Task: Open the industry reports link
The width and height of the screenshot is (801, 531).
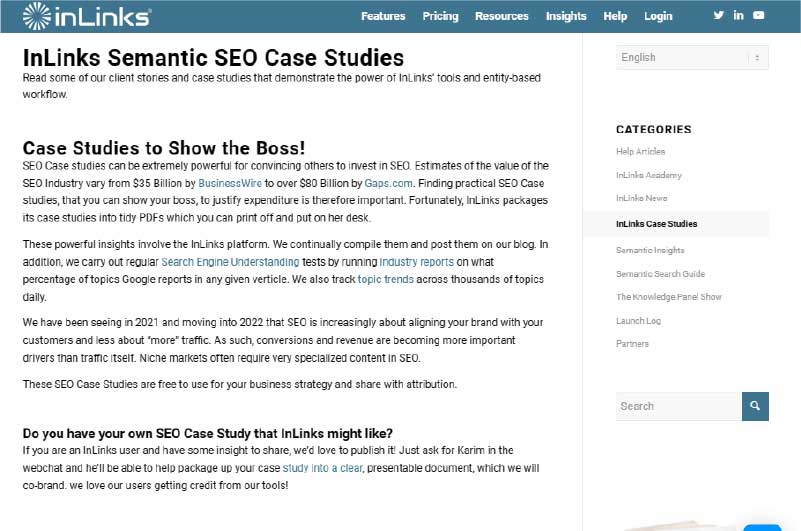Action: coord(416,262)
